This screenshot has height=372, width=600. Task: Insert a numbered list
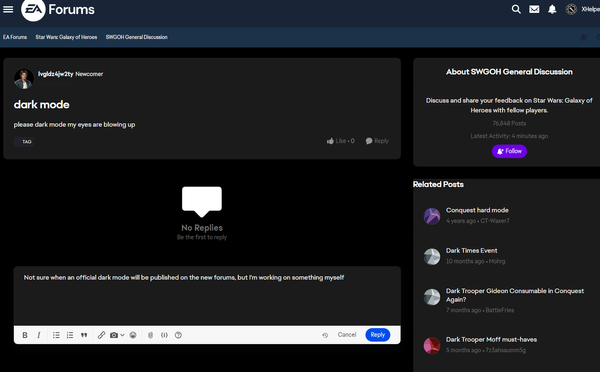click(x=70, y=335)
